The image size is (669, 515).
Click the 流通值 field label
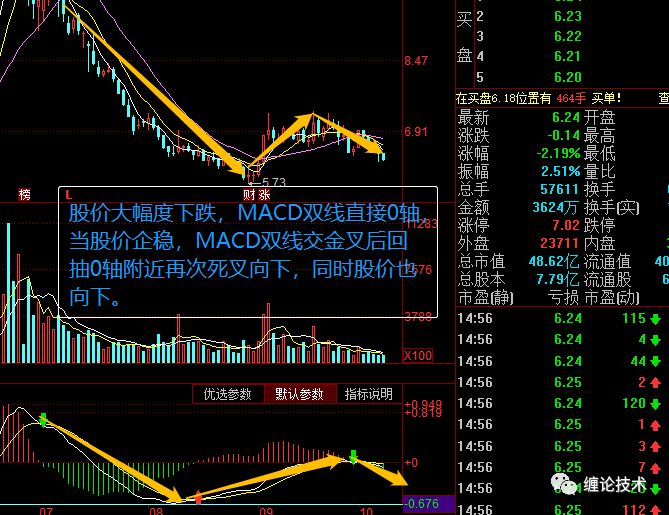[608, 261]
